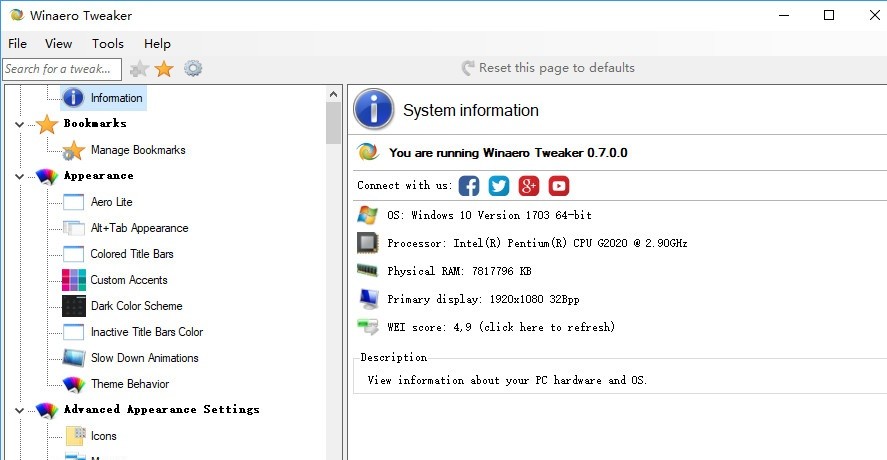Click the Bookmarks category label
887x460 pixels.
tap(95, 123)
